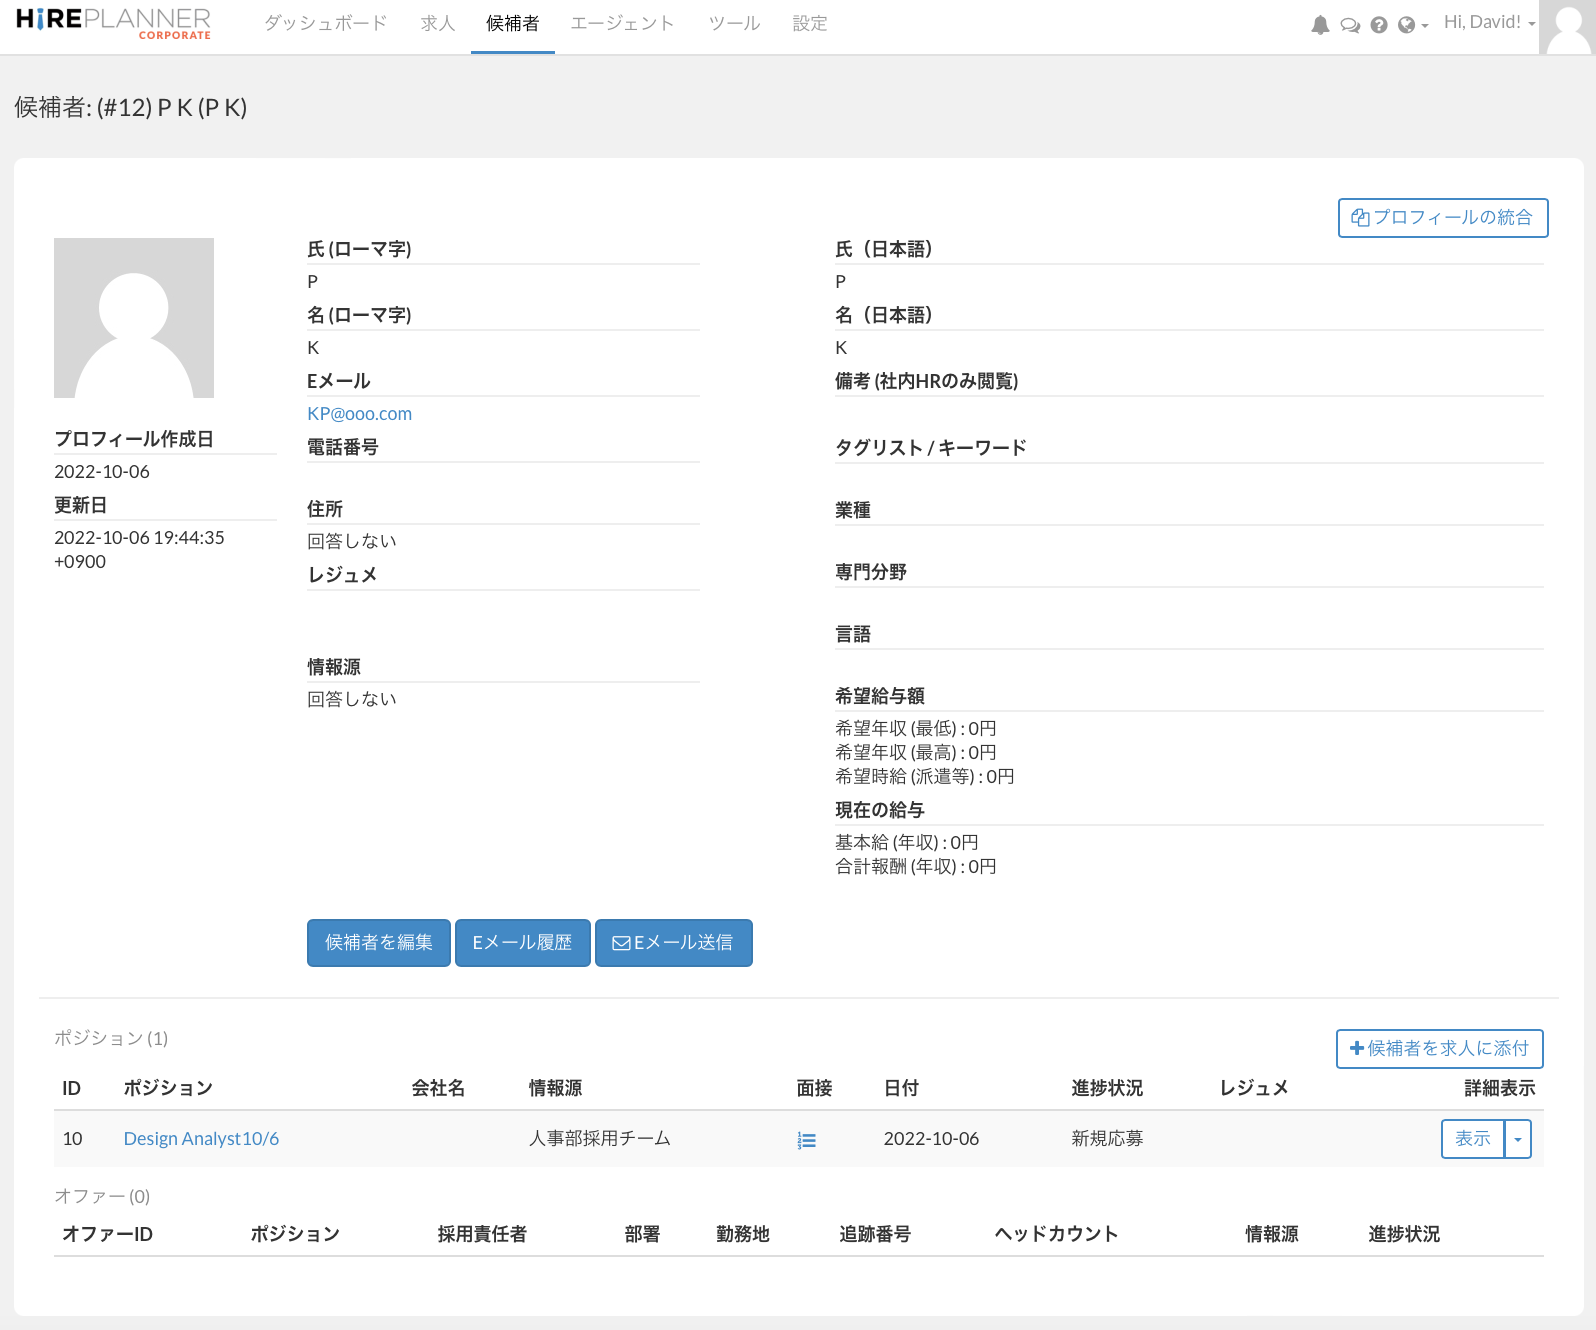1596x1330 pixels.
Task: Open the ツール menu
Action: [x=734, y=23]
